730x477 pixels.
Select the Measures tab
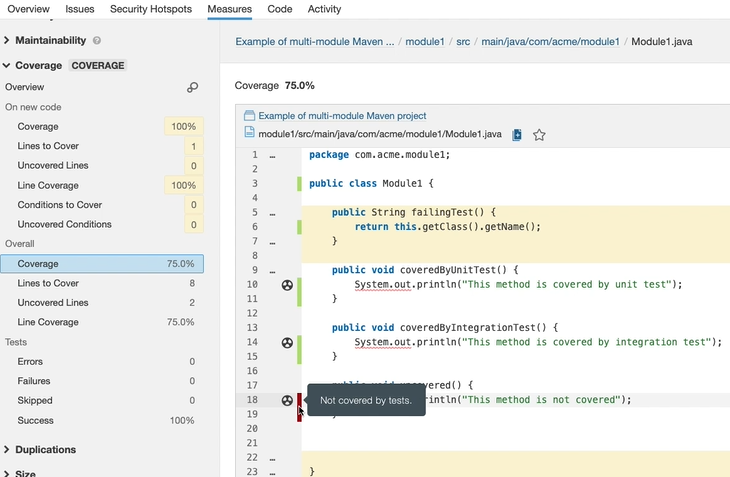click(230, 9)
